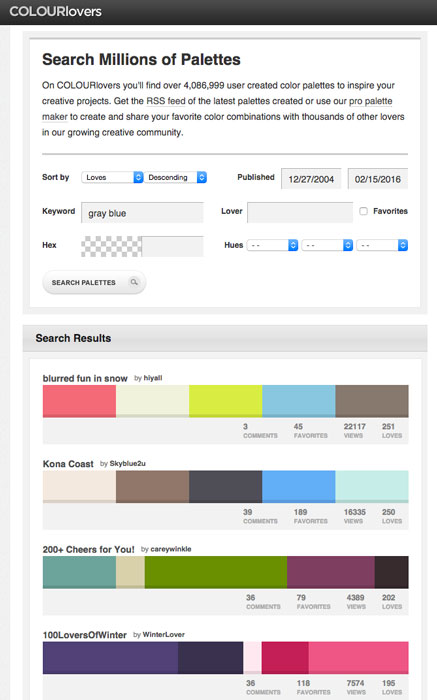Open the pro palette maker link
This screenshot has height=700, width=437.
click(217, 109)
